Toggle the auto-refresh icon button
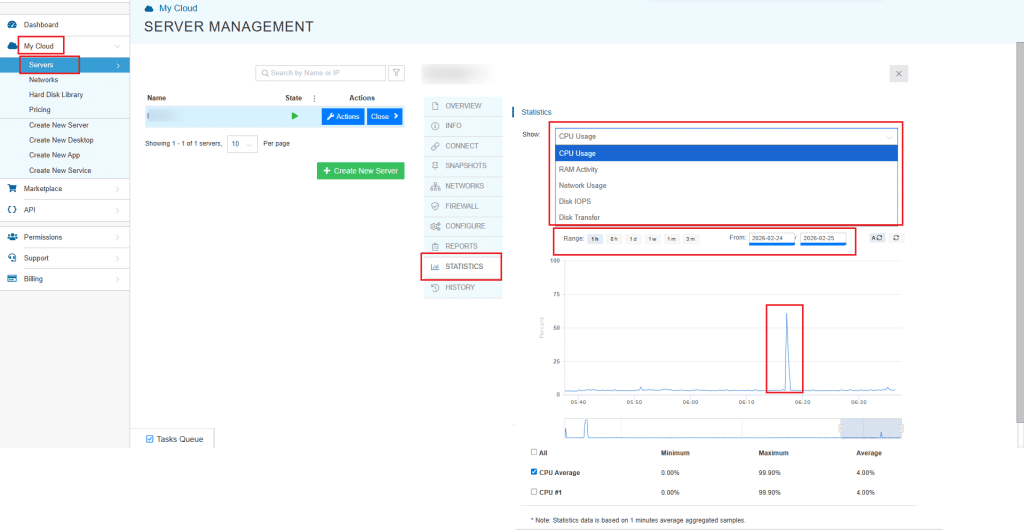Viewport: 1024px width, 530px height. tap(876, 237)
